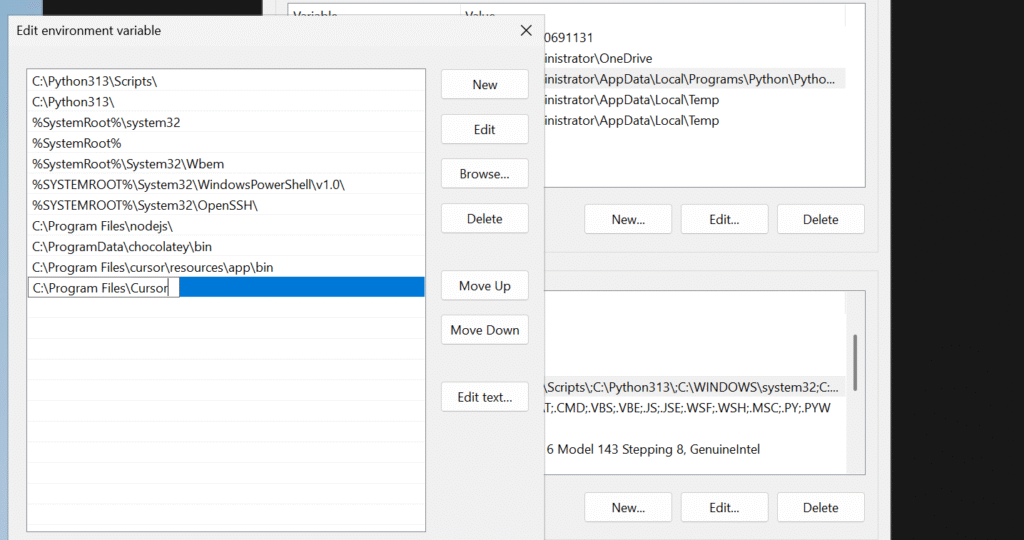The image size is (1024, 540).
Task: Delete the selected path entry
Action: coord(485,219)
